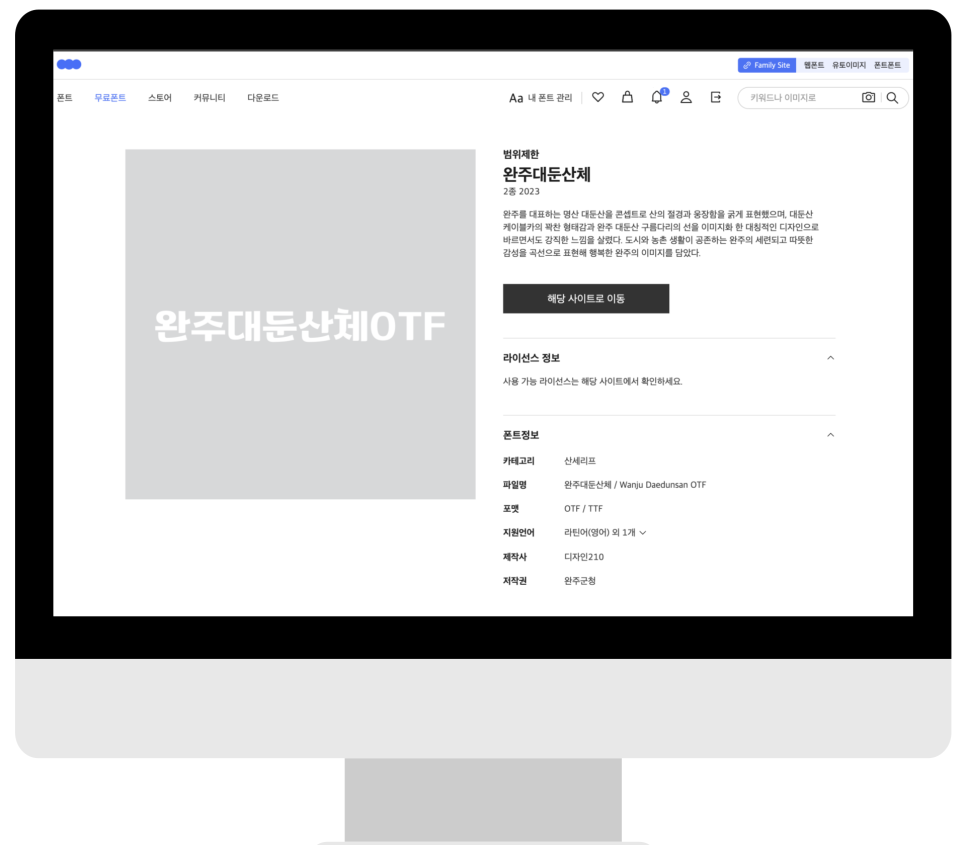The width and height of the screenshot is (966, 845).
Task: Select the 무료폰트 menu item
Action: tap(110, 97)
